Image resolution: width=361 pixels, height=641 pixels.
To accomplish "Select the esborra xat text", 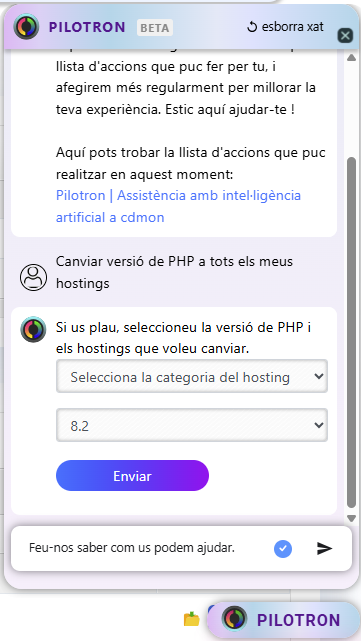I will (x=293, y=27).
